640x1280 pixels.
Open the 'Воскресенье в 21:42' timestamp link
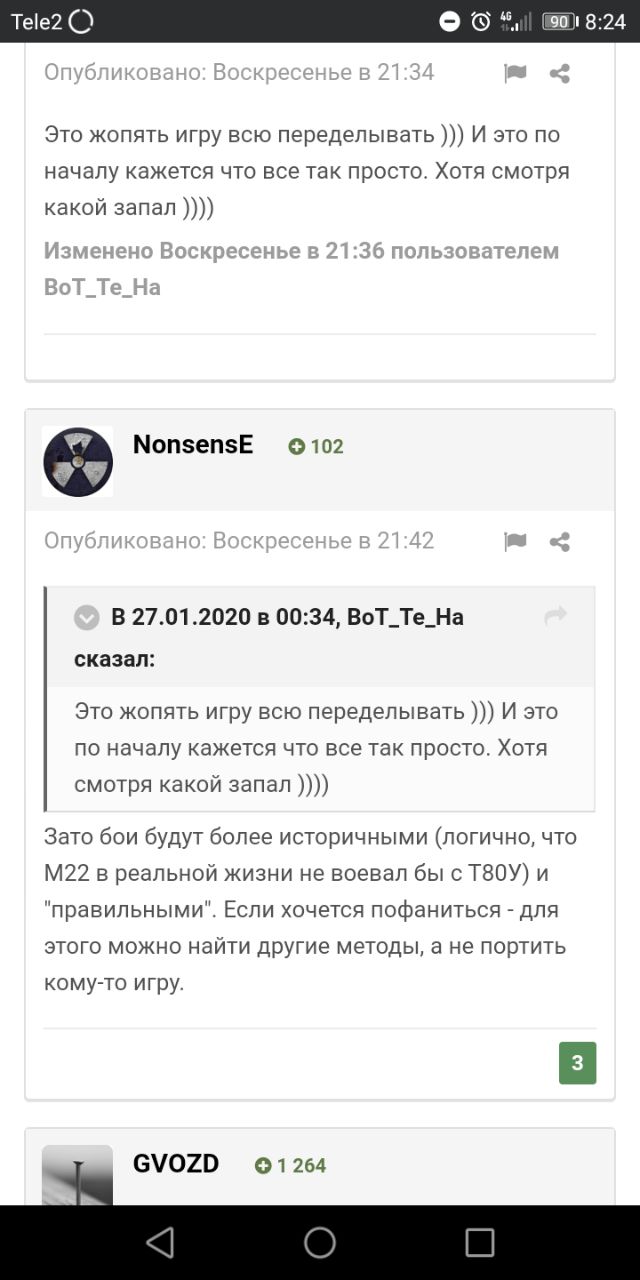click(x=323, y=541)
